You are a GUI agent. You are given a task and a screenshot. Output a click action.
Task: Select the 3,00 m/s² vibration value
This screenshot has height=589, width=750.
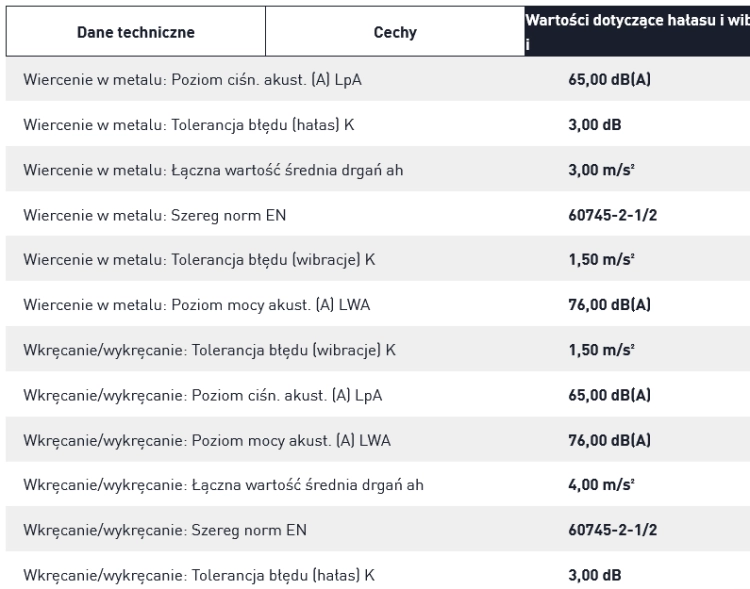click(601, 170)
